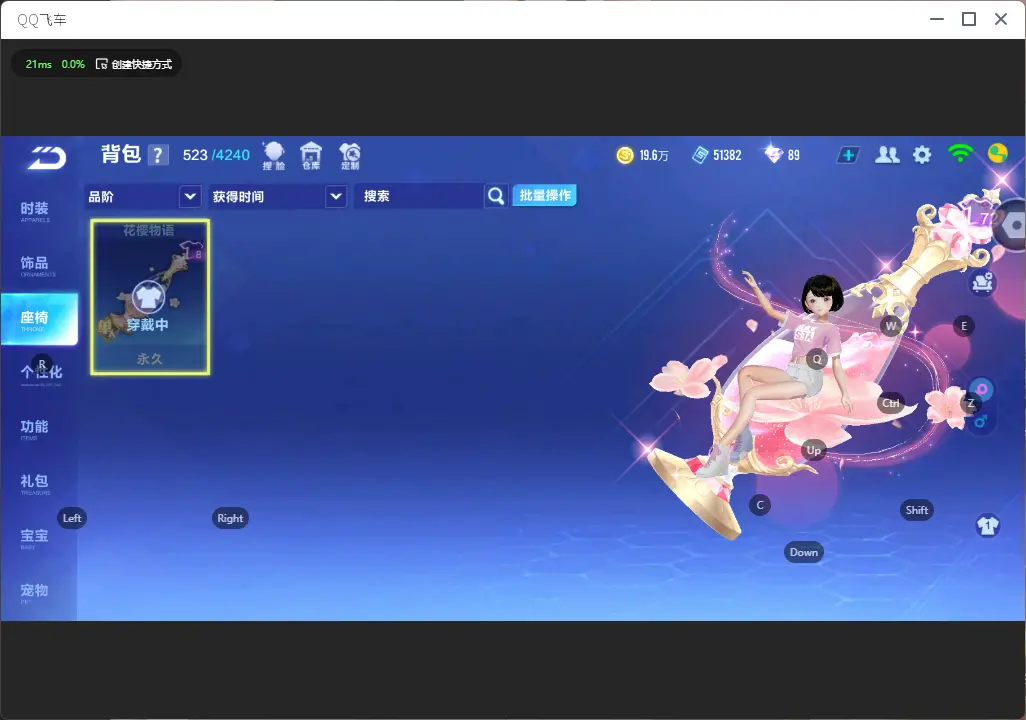Image resolution: width=1026 pixels, height=720 pixels.
Task: Select the blue male gender symbol
Action: (980, 422)
